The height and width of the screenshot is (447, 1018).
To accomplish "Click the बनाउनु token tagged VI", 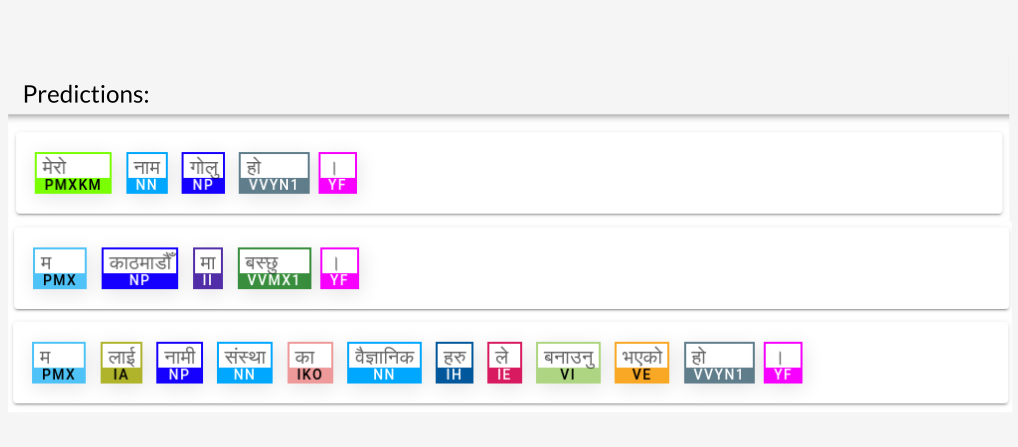I will [x=568, y=363].
